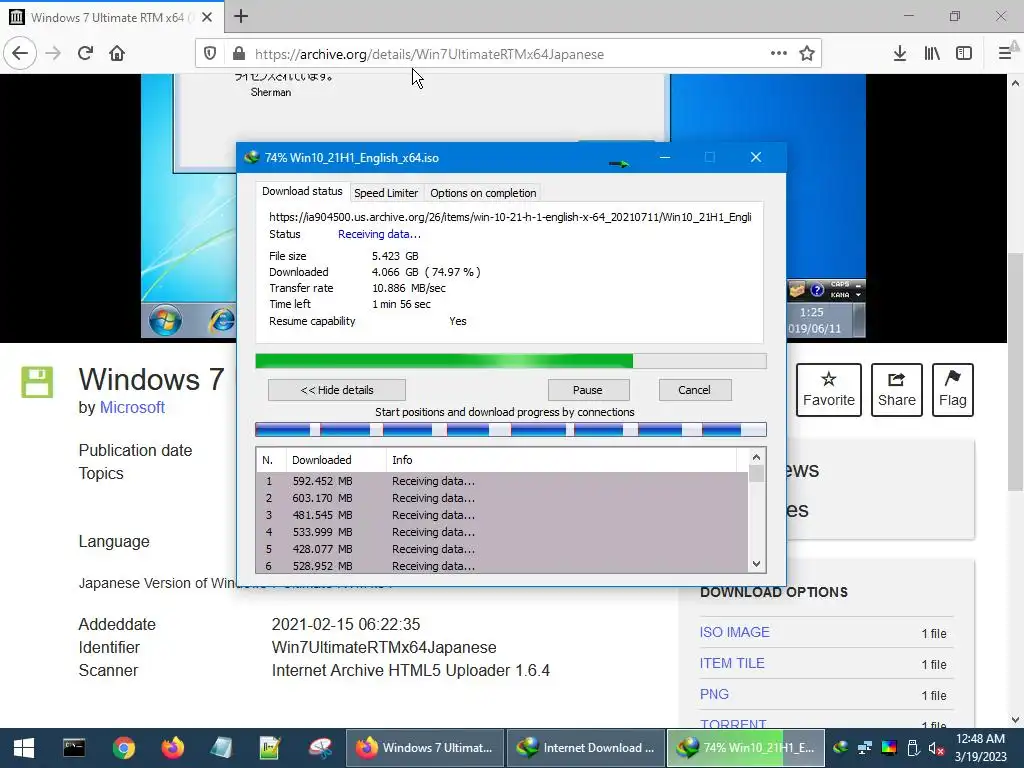
Task: Open Firefox hamburger menu
Action: (1005, 54)
